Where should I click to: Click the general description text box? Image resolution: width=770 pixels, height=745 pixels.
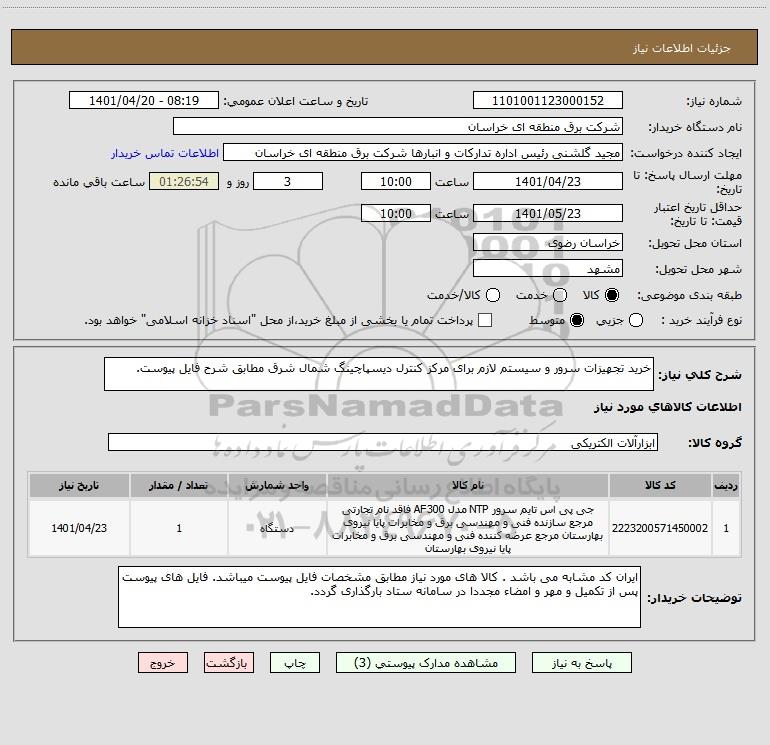(x=379, y=374)
